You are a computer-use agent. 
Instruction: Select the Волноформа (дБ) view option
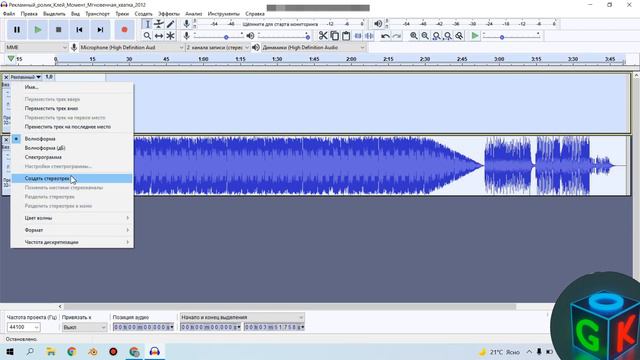tap(72, 148)
